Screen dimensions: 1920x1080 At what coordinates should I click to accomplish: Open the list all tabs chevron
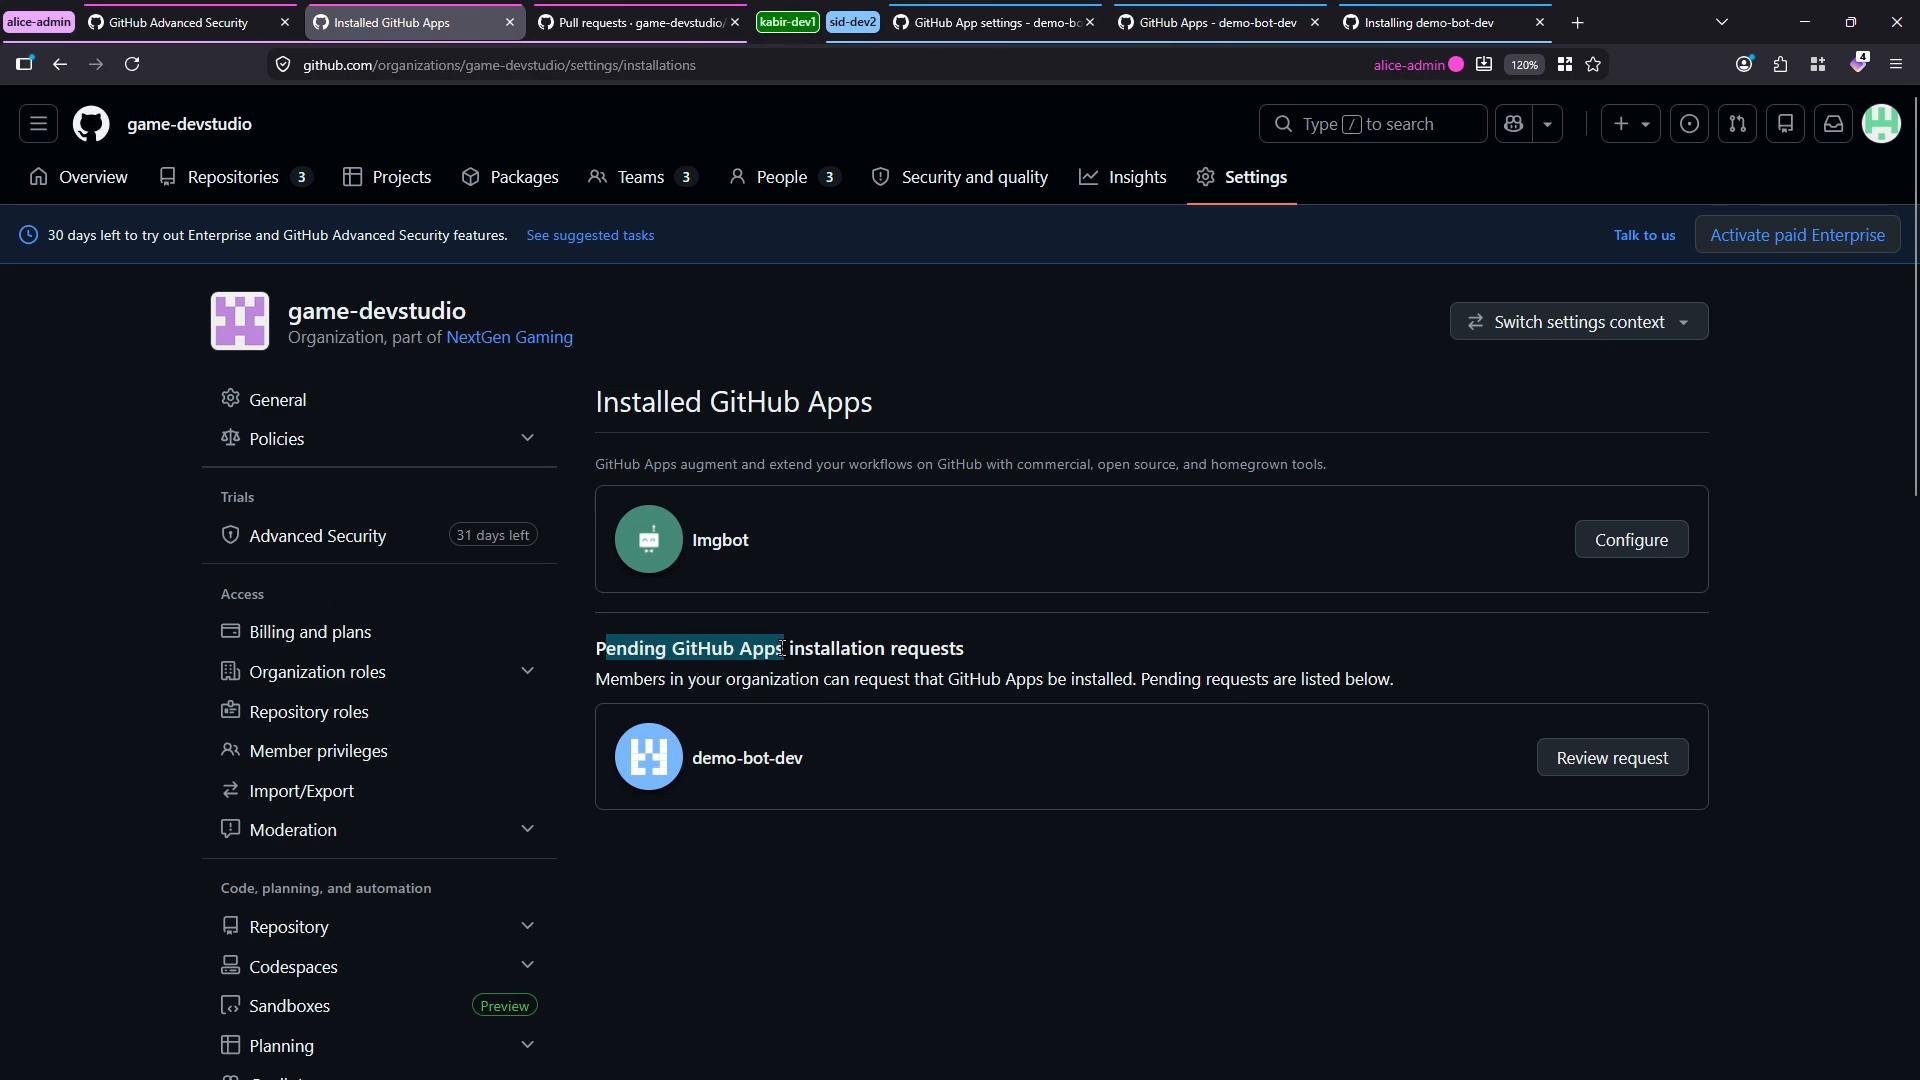click(x=1722, y=22)
